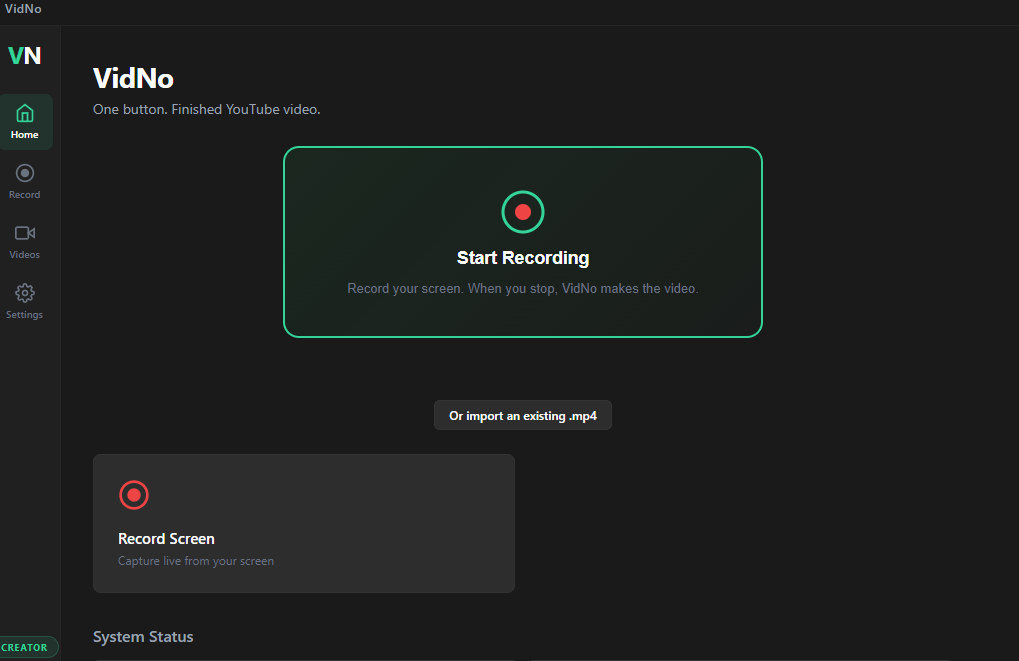1019x661 pixels.
Task: Click the VN logo at the top left
Action: point(23,56)
